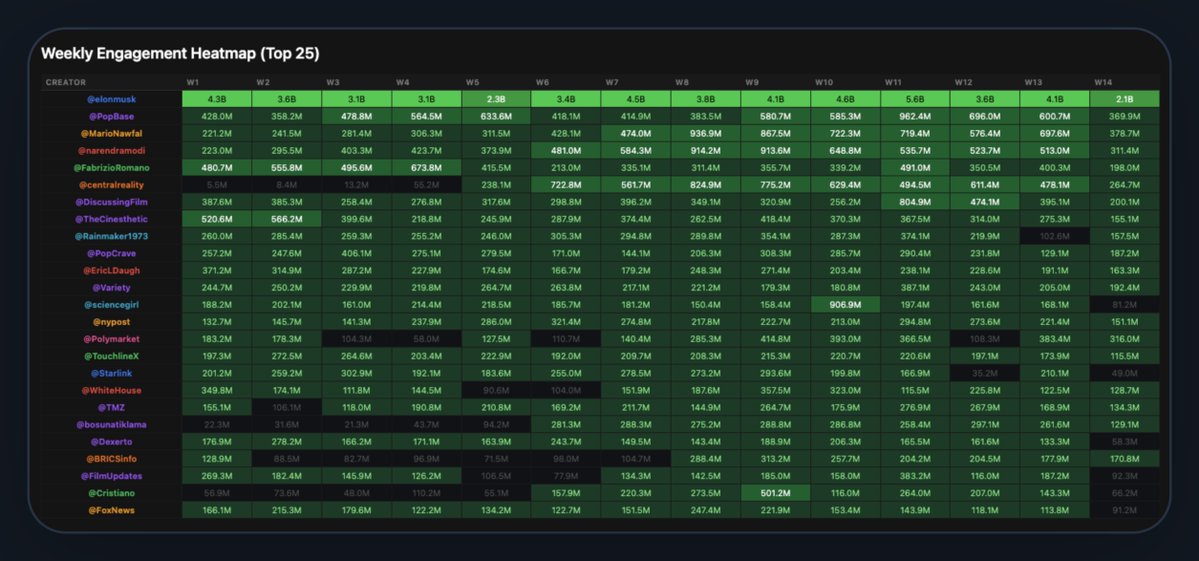The width and height of the screenshot is (1199, 561).
Task: Click the @MarioNawfal creator name
Action: [112, 133]
